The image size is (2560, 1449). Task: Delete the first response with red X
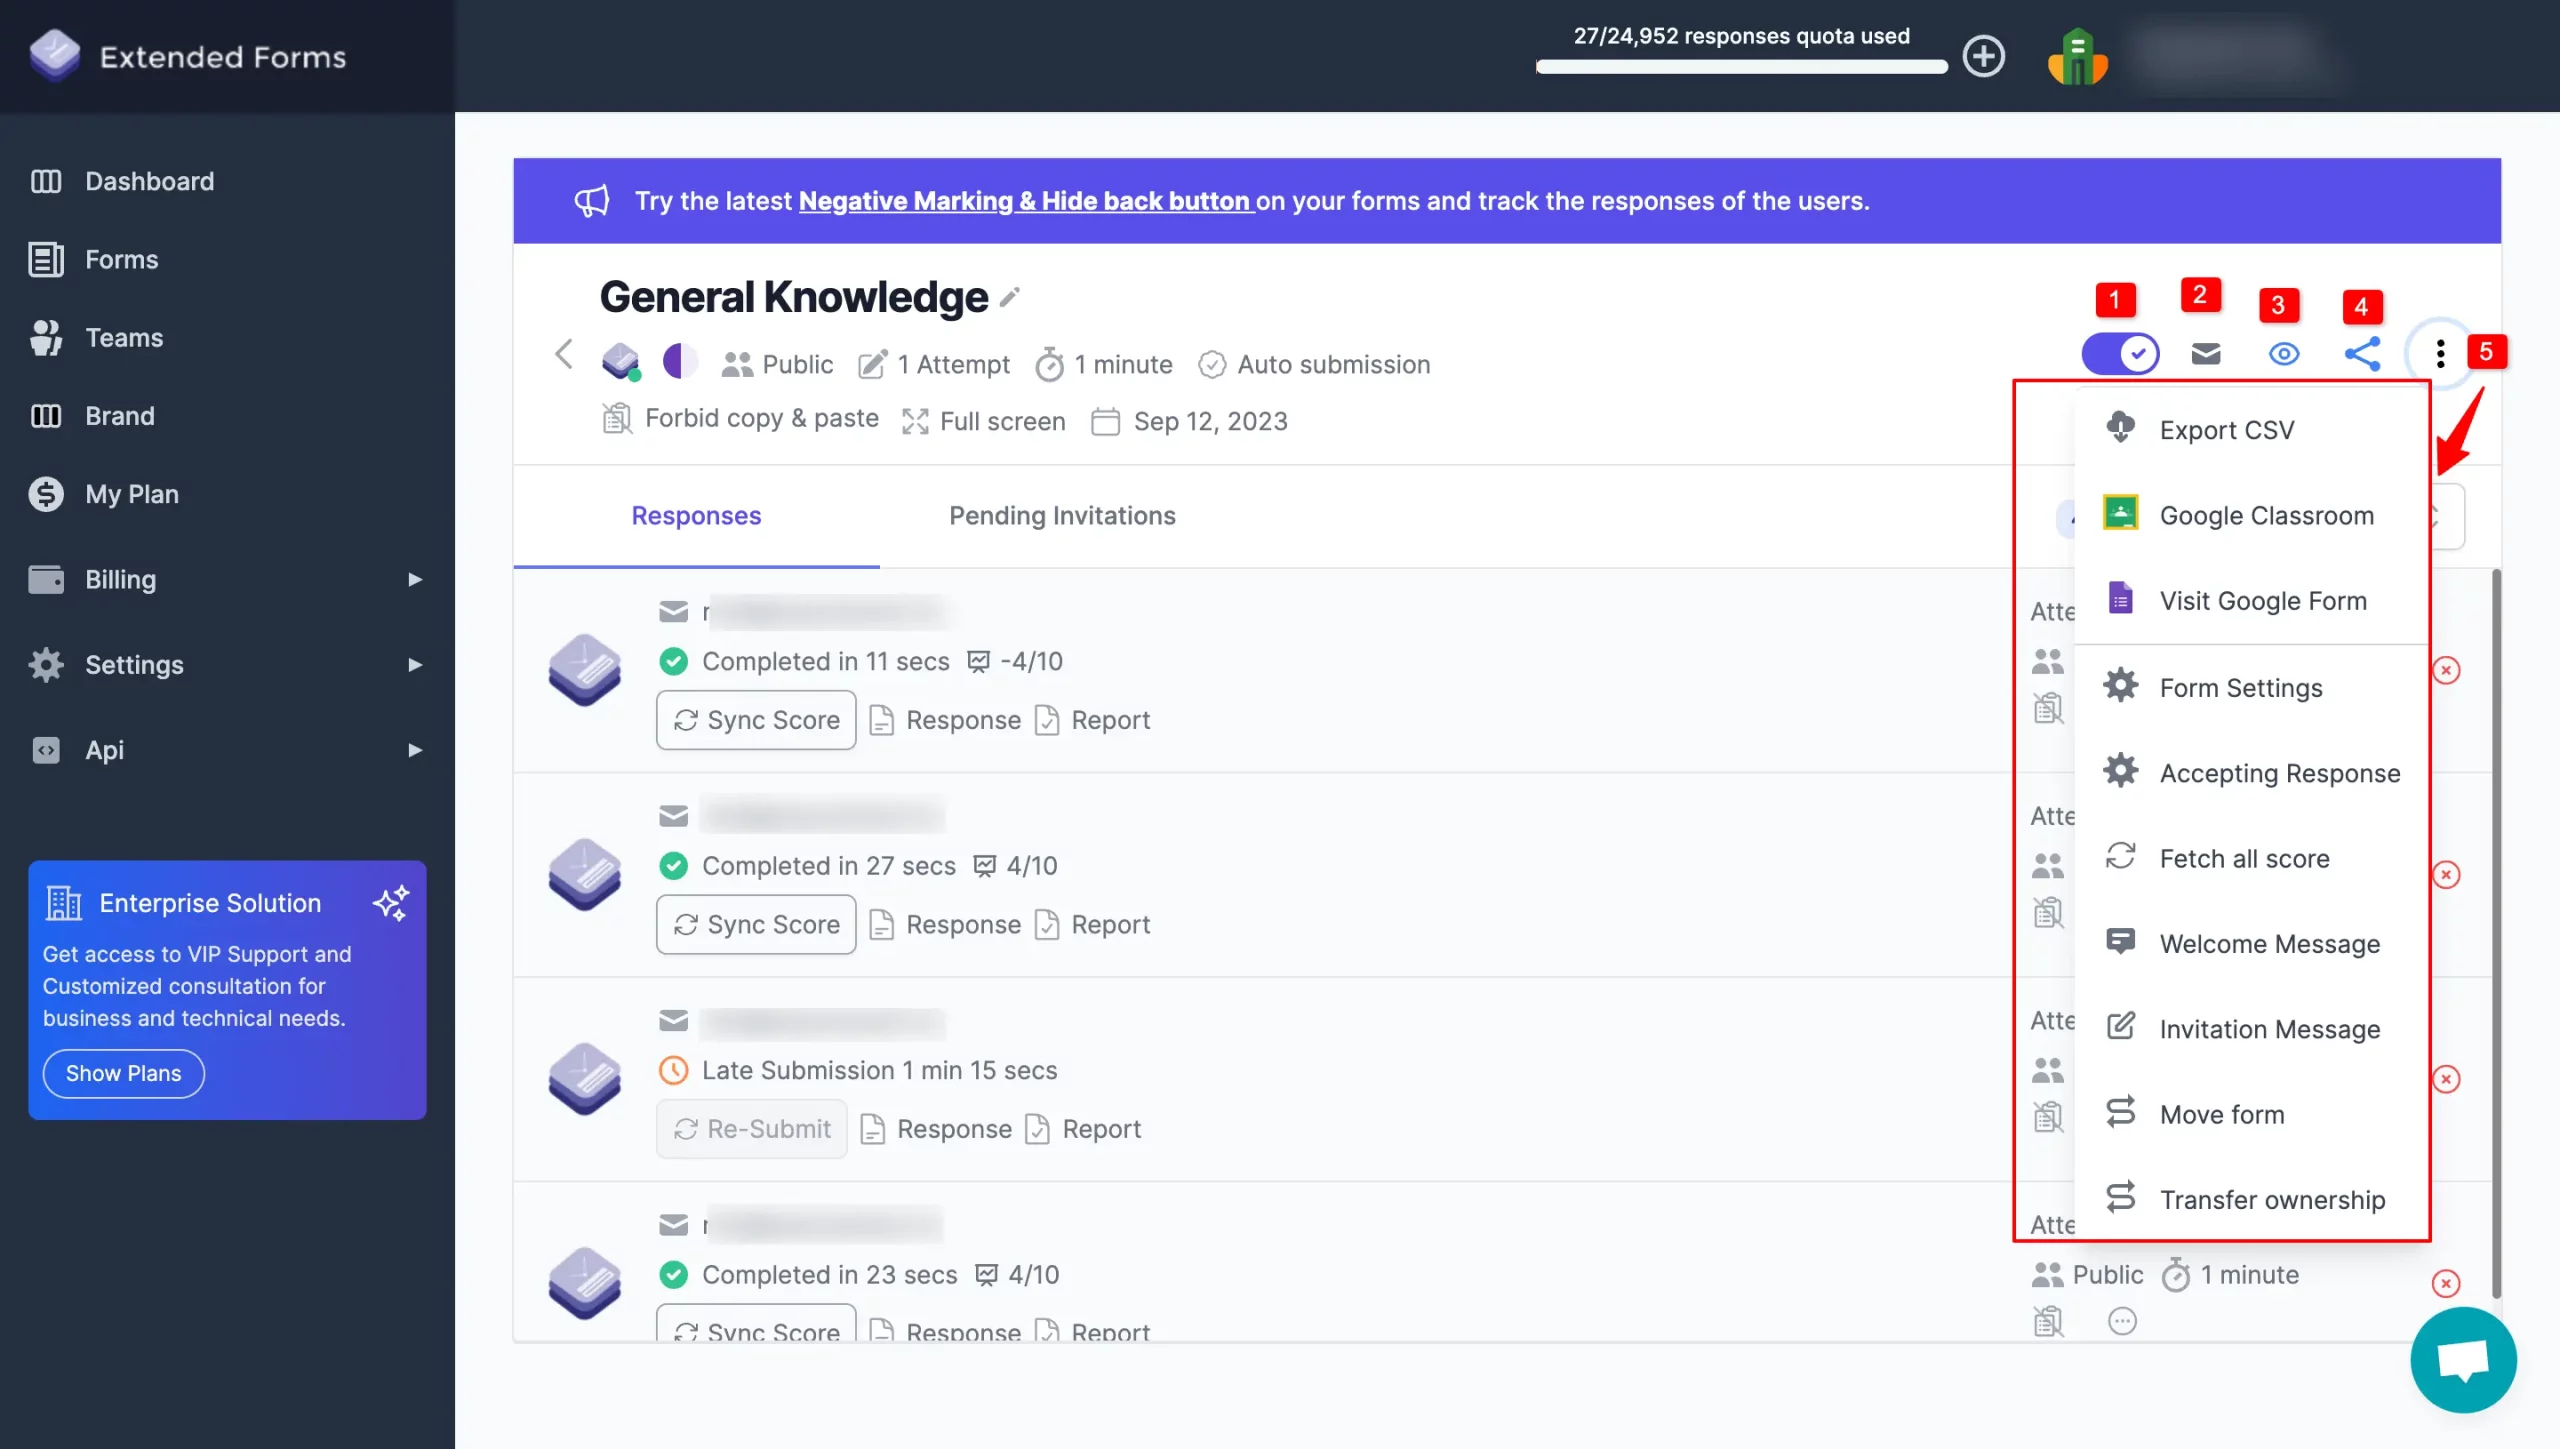tap(2446, 670)
